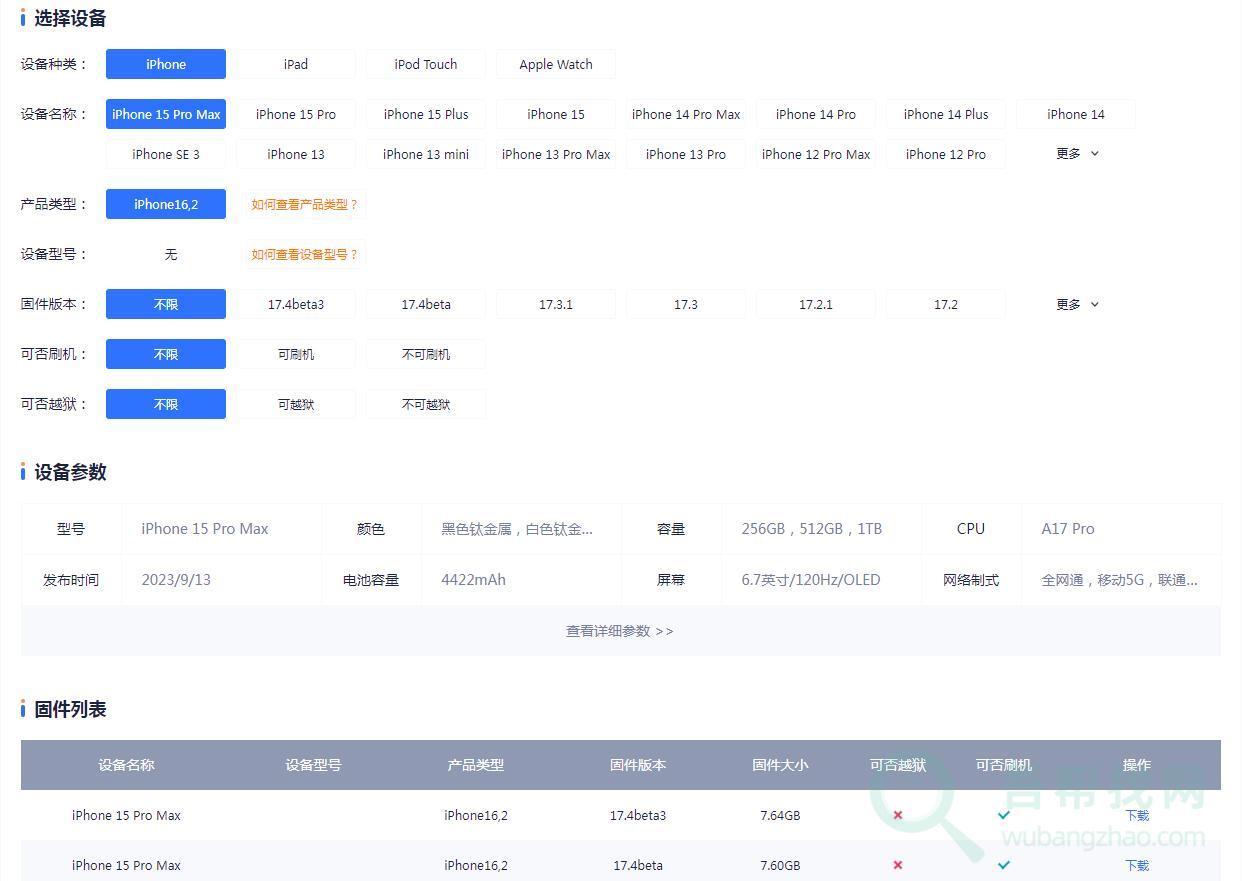
Task: Open the 如何查看设备型号 help link
Action: click(304, 254)
